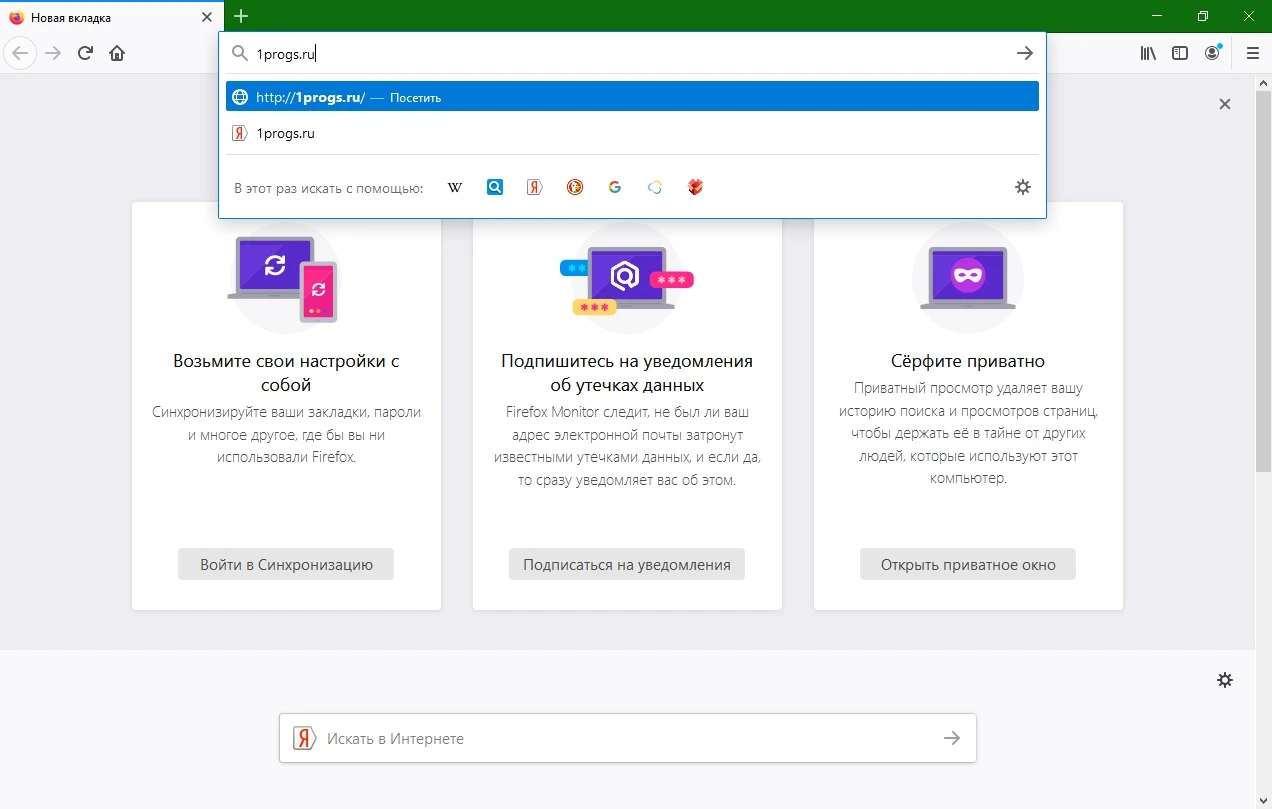
Task: Search this time with Wikipedia icon
Action: [455, 187]
